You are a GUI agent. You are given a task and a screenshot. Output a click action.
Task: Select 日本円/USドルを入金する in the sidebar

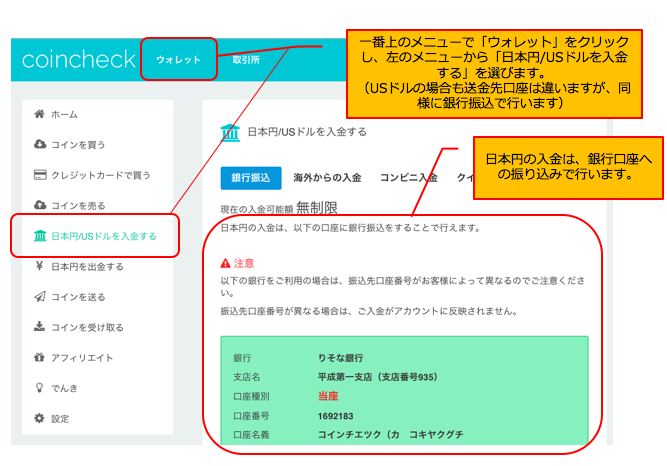coord(104,236)
